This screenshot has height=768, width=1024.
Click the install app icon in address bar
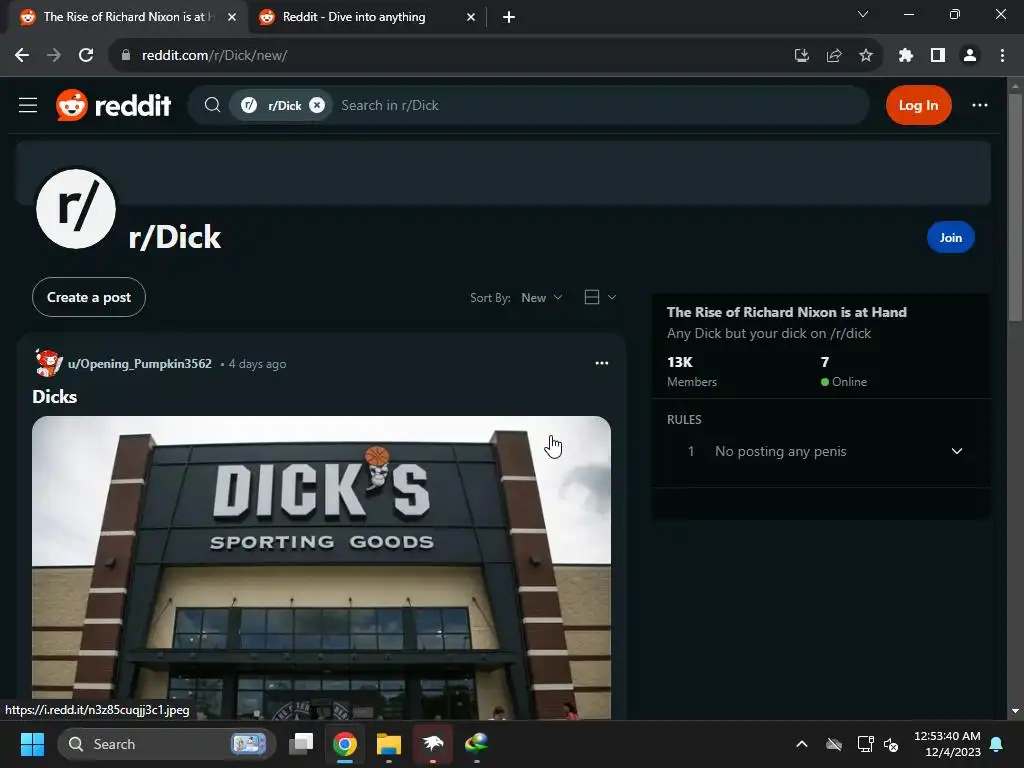[801, 56]
